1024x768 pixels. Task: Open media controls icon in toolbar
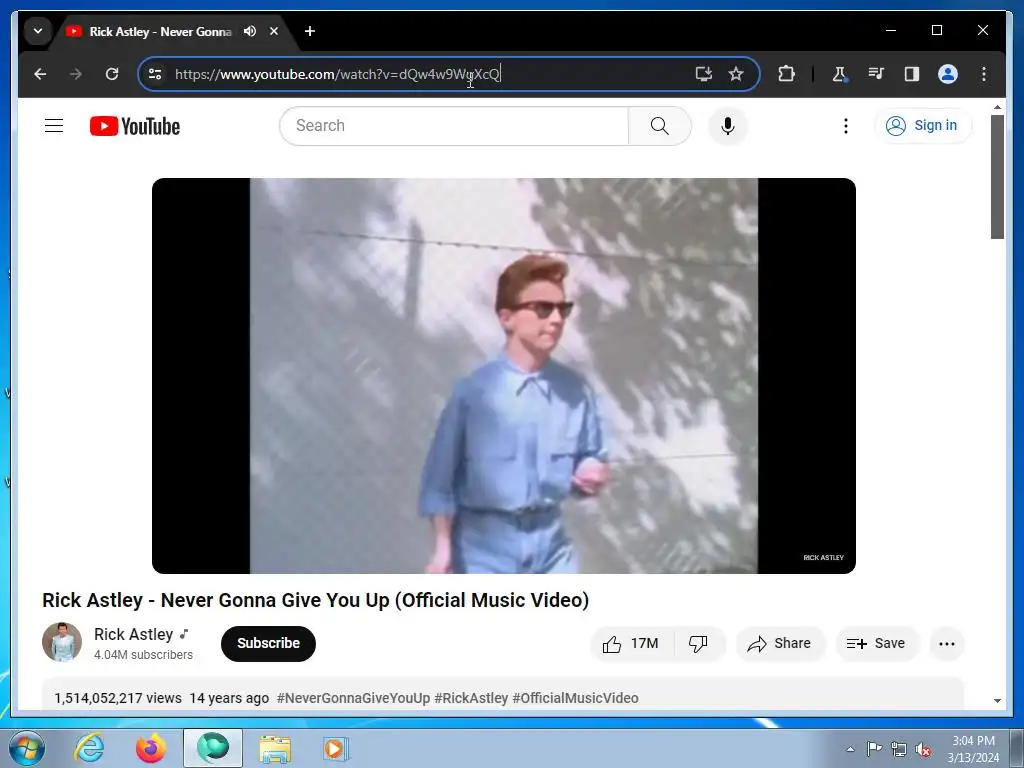coord(876,74)
